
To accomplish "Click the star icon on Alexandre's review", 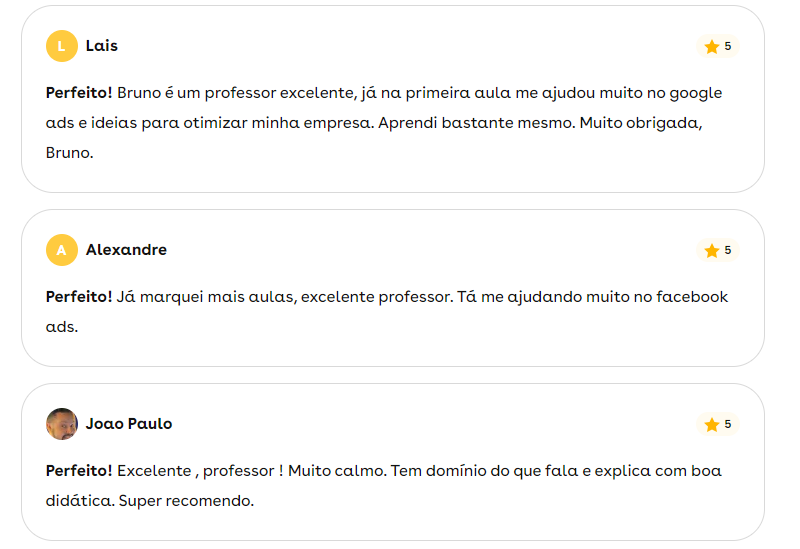I will pos(711,251).
